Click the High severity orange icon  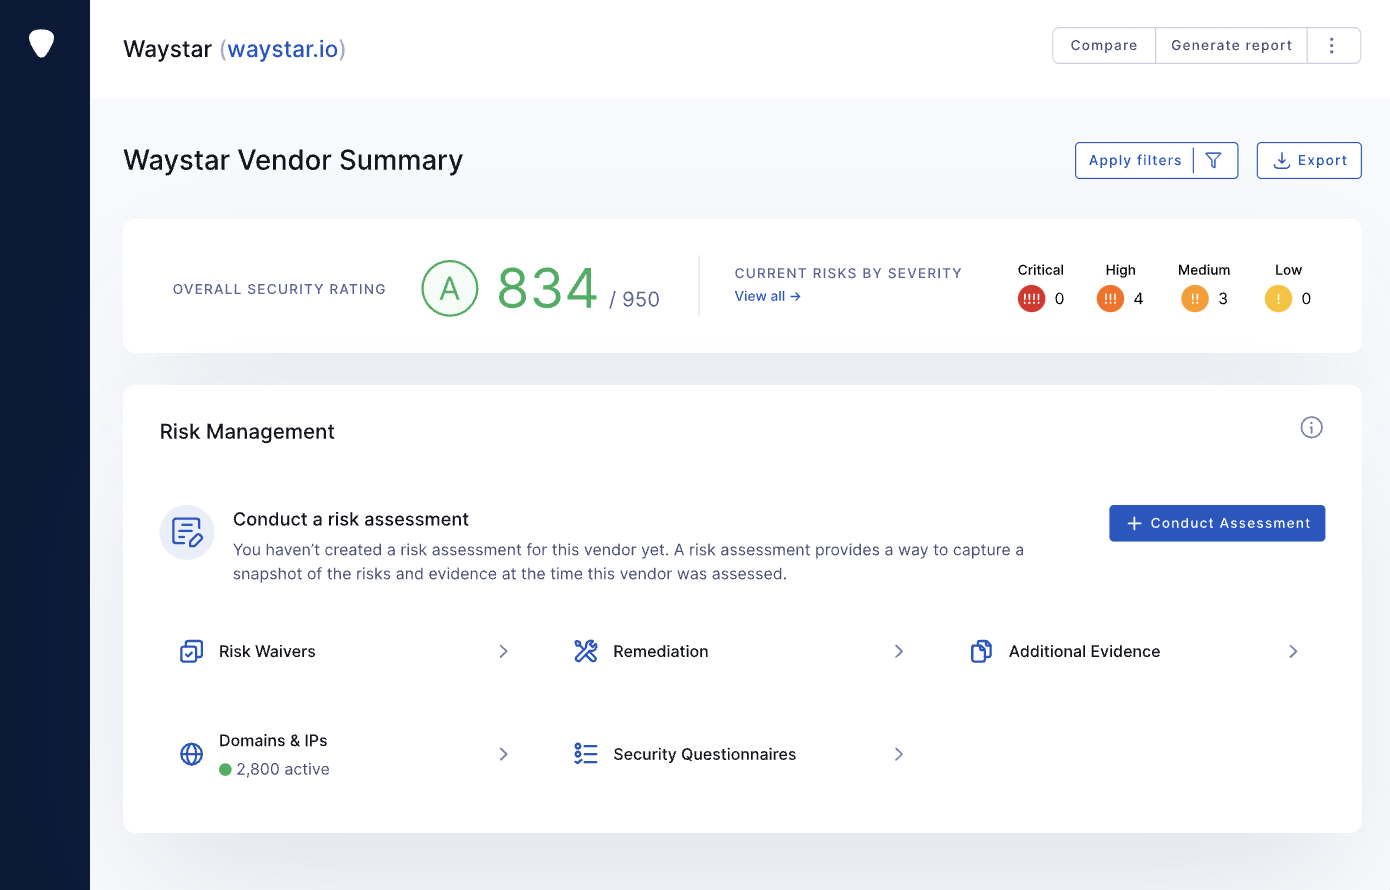click(x=1110, y=298)
